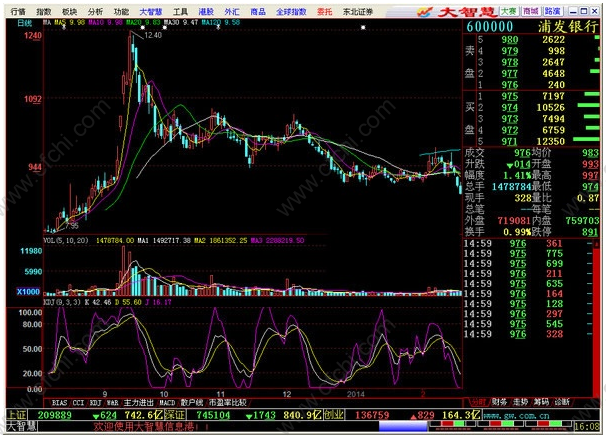Open the 走势 tab in the right panel

(x=520, y=402)
